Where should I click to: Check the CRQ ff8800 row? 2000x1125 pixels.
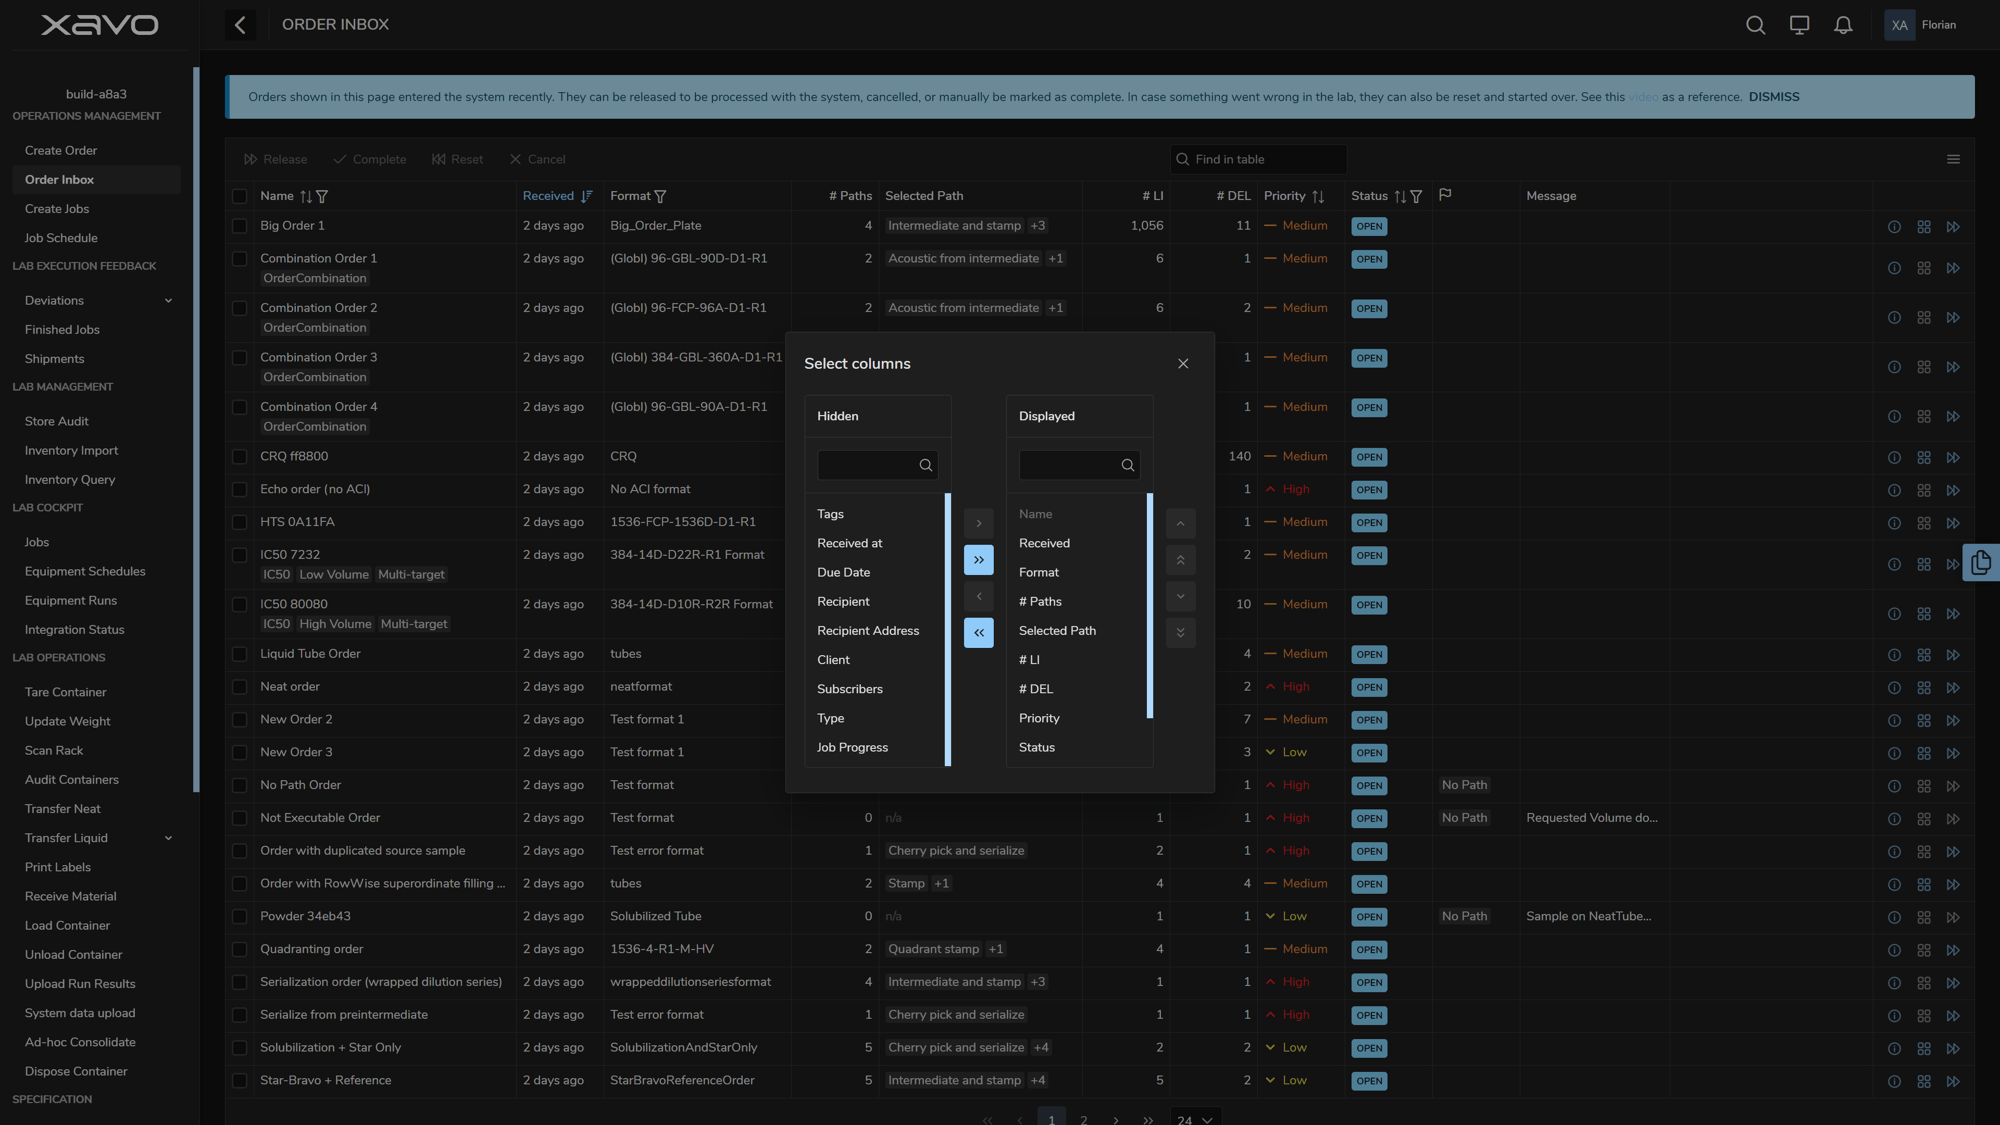tap(240, 457)
